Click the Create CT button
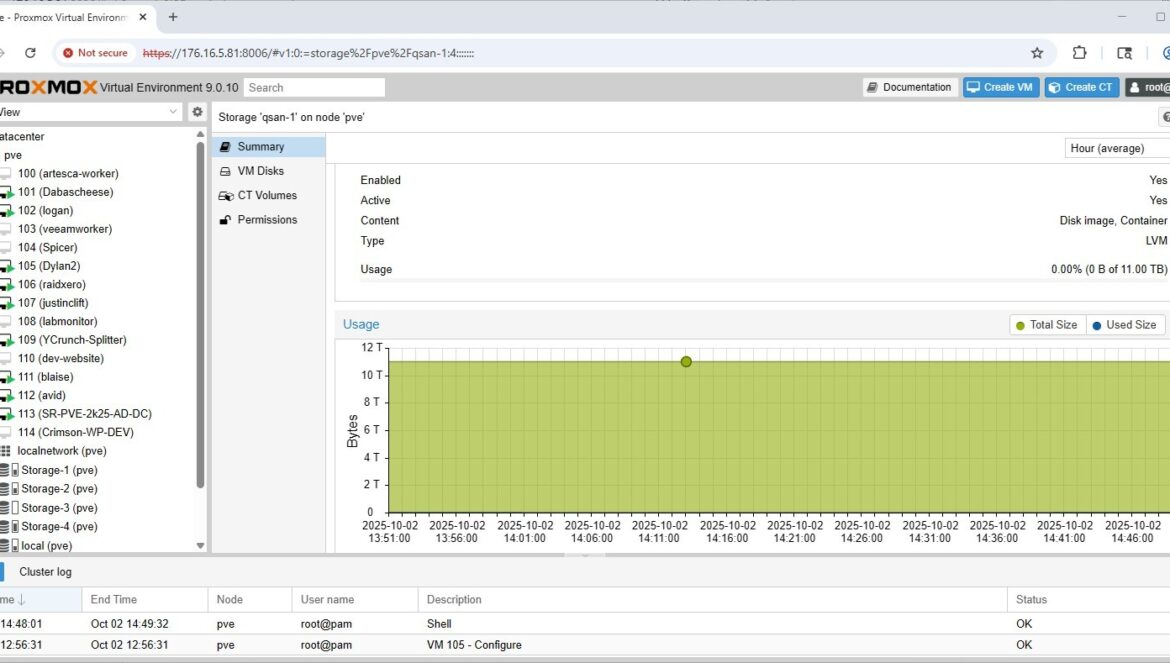This screenshot has width=1170, height=663. coord(1081,87)
